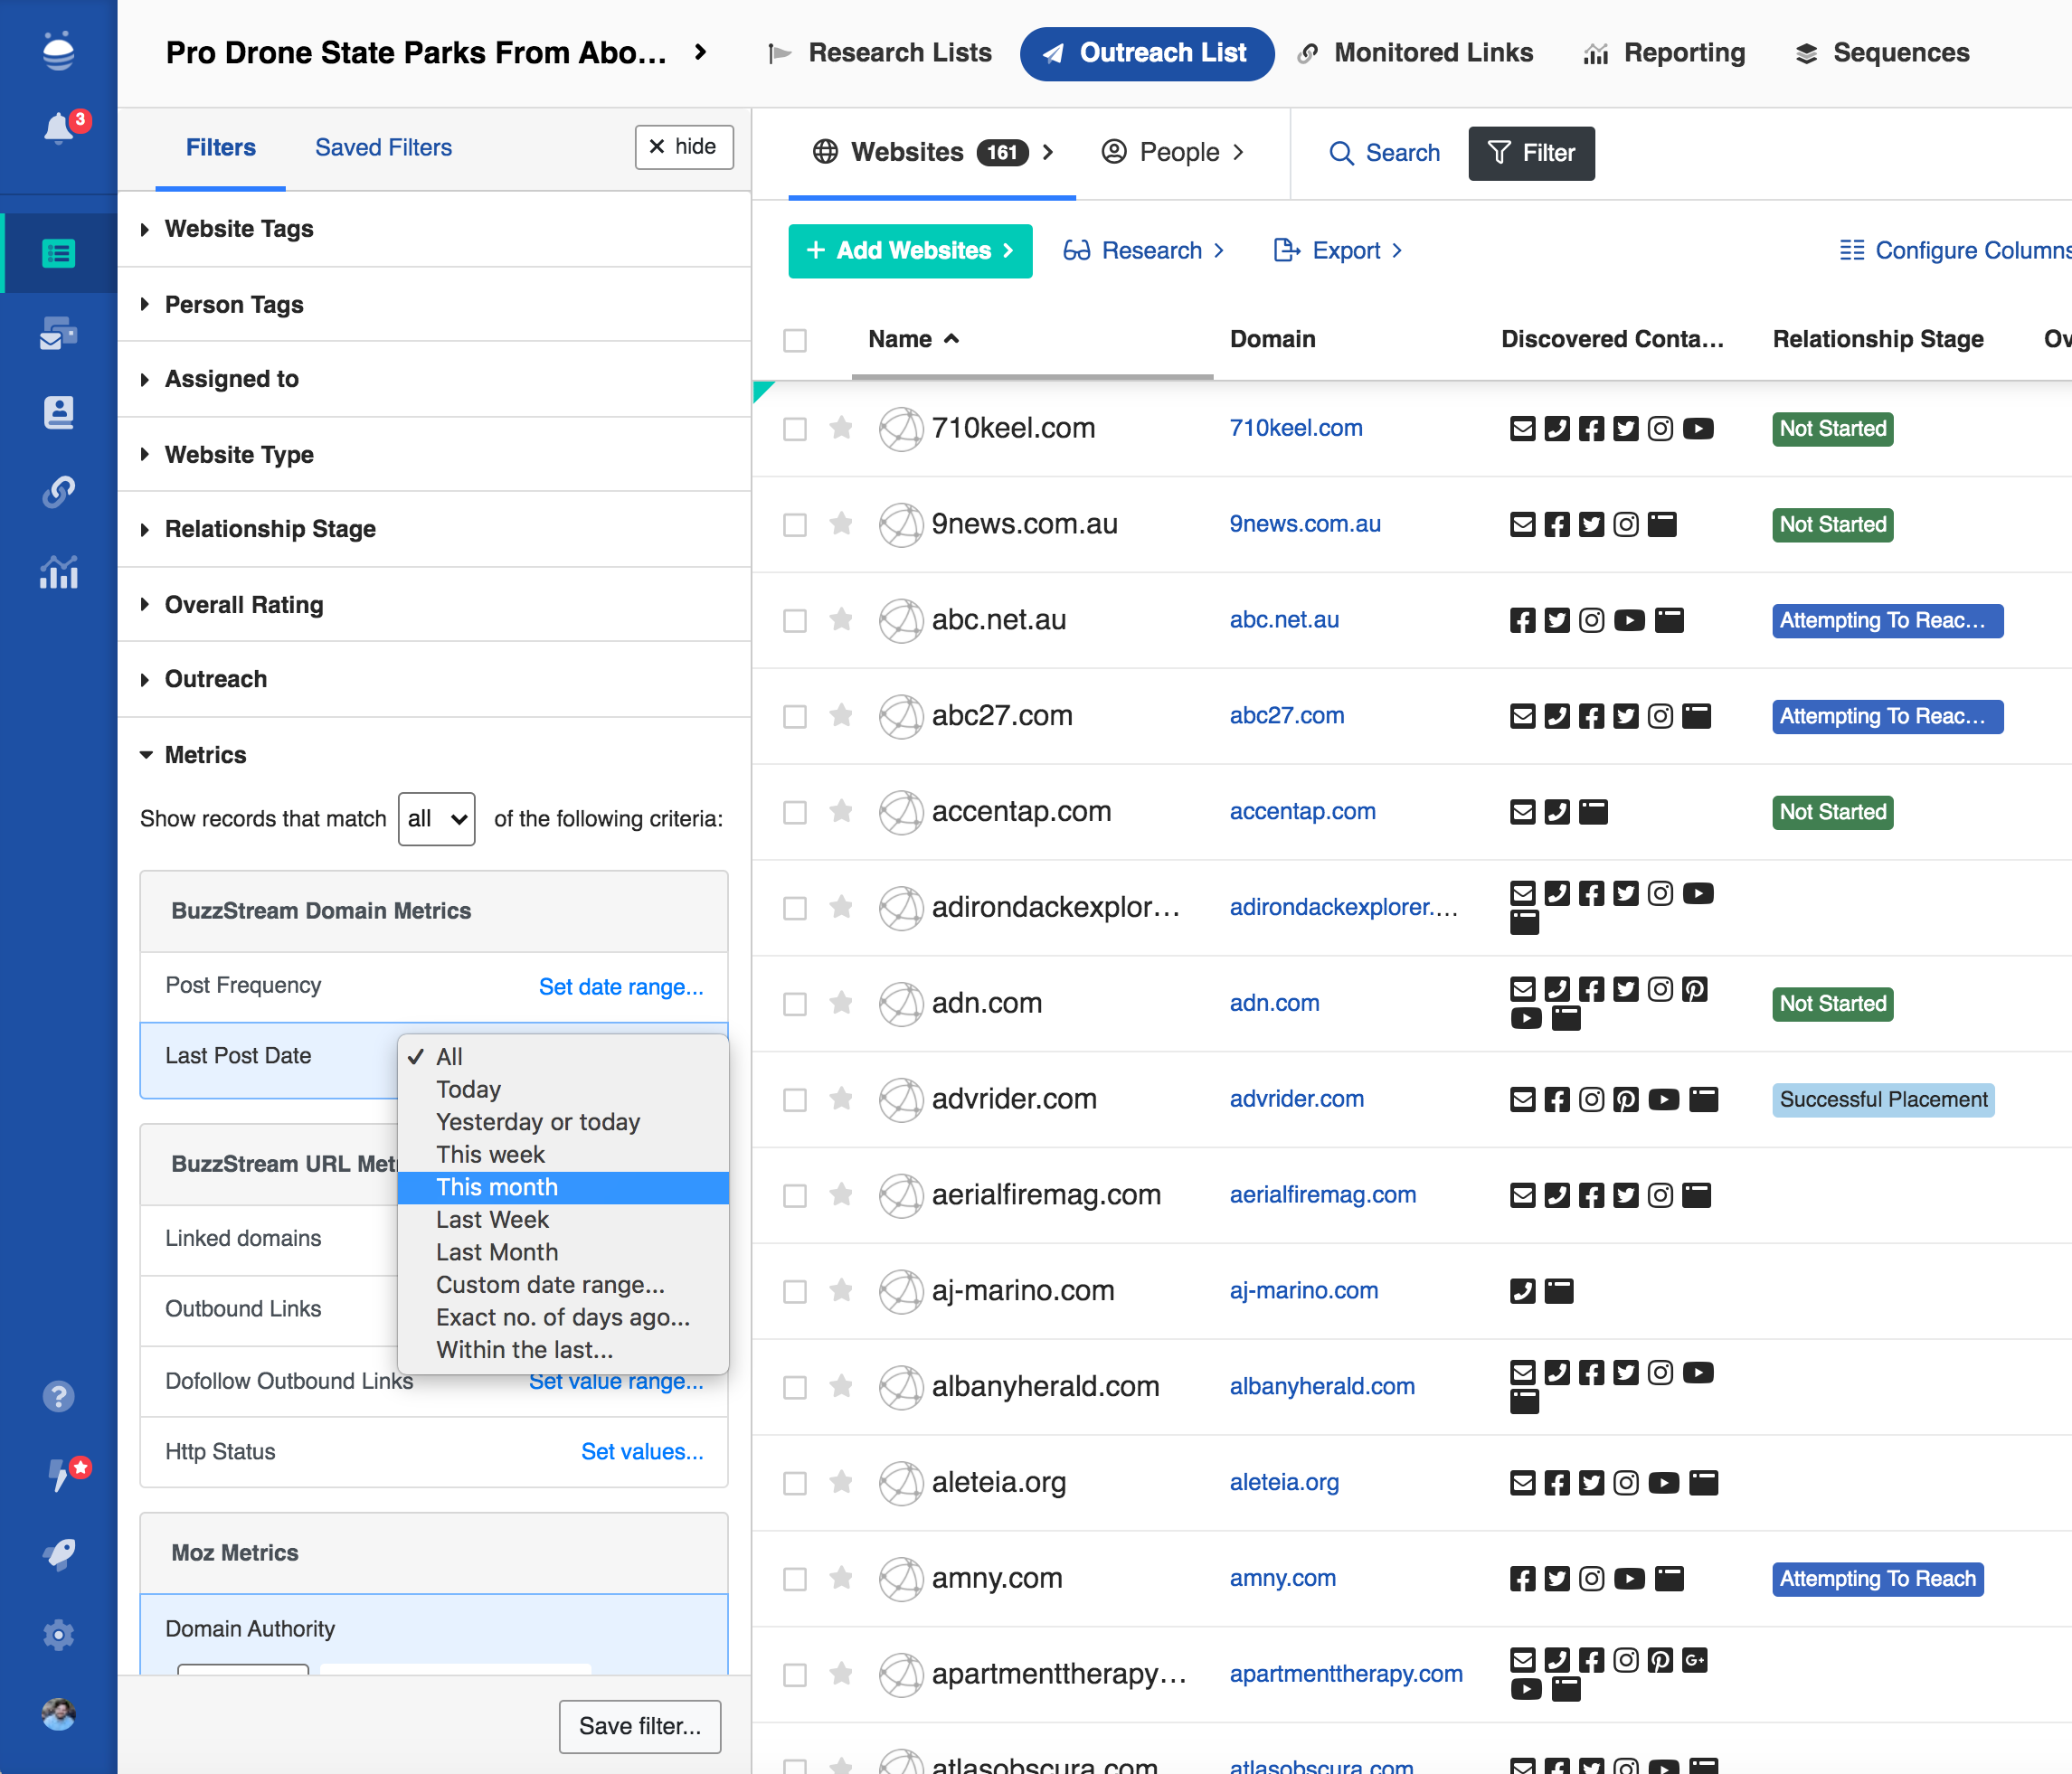Screen dimensions: 2072x1774
Task: Click the rocket icon in sidebar
Action: [x=58, y=1554]
